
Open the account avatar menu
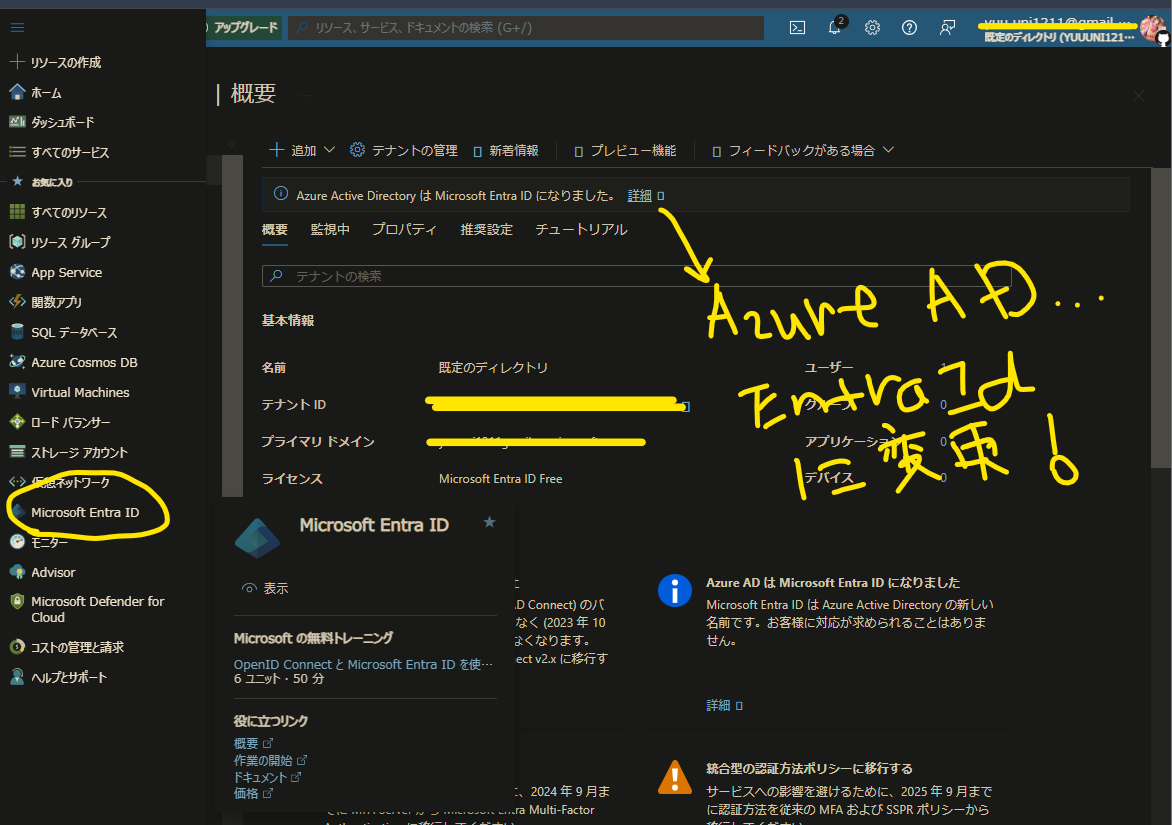[1153, 29]
